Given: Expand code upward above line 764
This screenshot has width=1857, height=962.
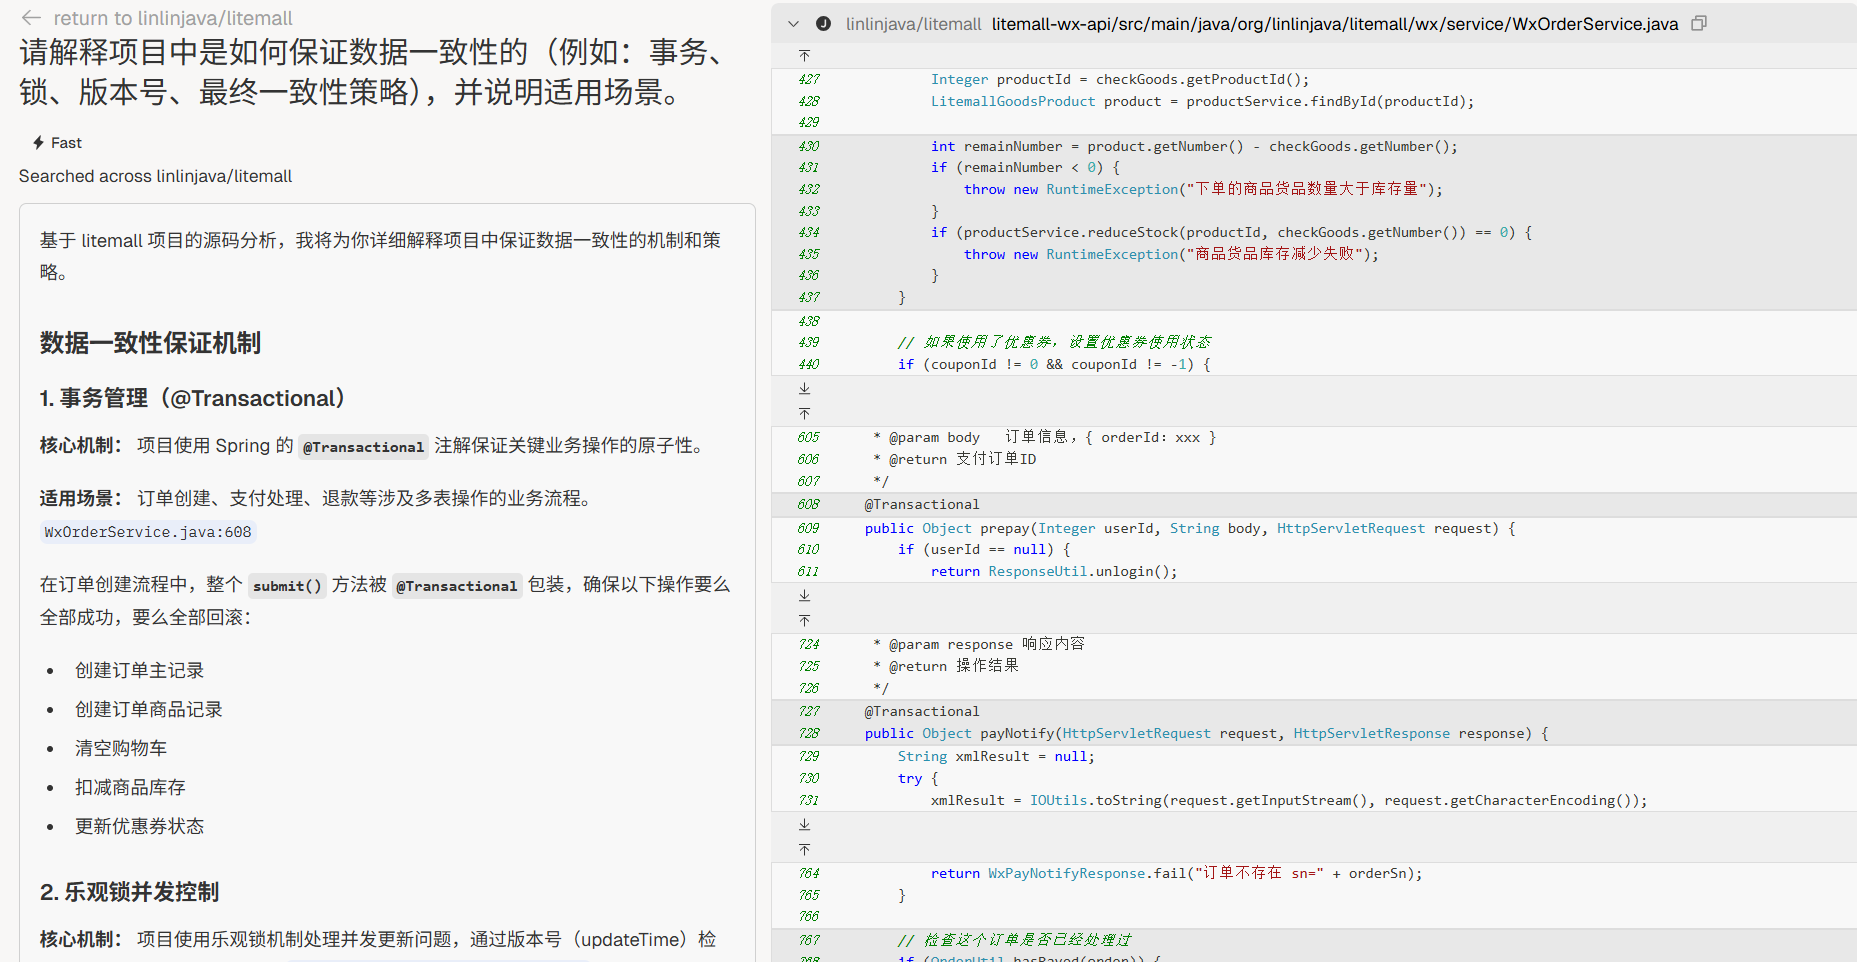Looking at the screenshot, I should (805, 849).
